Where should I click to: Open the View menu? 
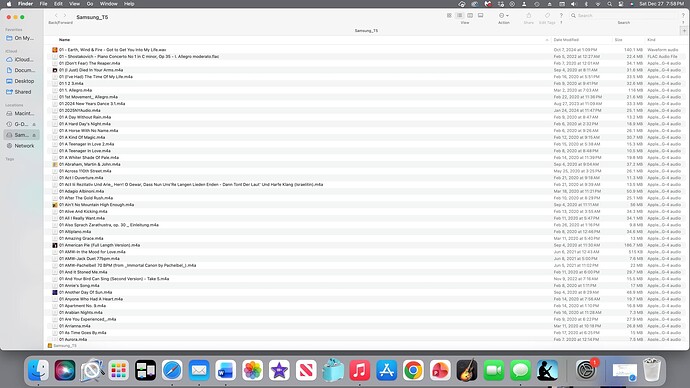pyautogui.click(x=74, y=4)
